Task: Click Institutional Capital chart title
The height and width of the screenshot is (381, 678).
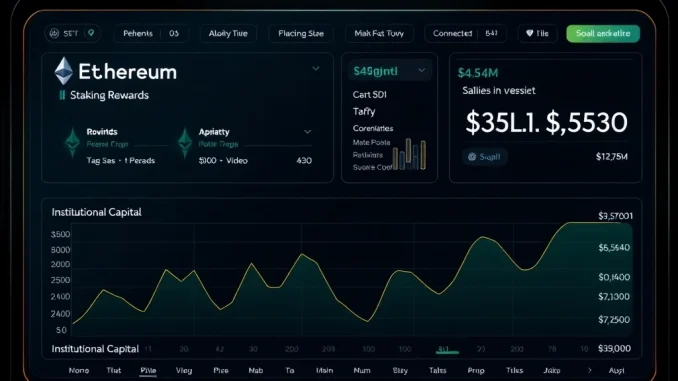Action: 96,212
